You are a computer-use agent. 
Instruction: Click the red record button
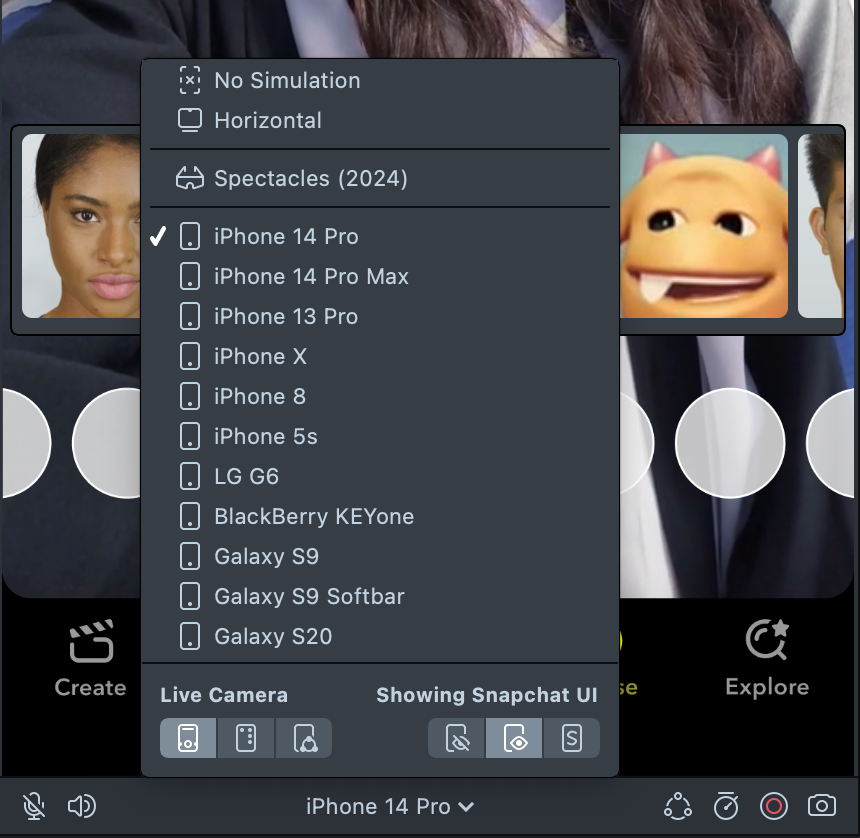pyautogui.click(x=774, y=806)
